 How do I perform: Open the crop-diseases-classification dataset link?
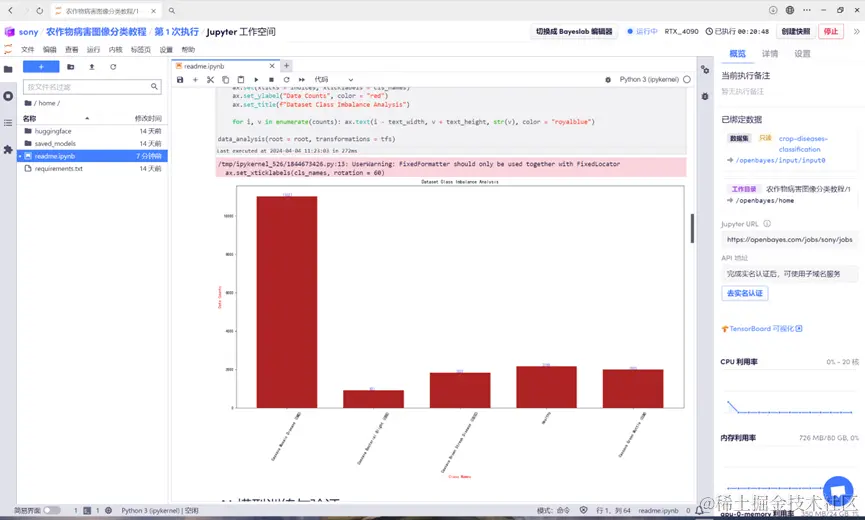click(x=803, y=144)
